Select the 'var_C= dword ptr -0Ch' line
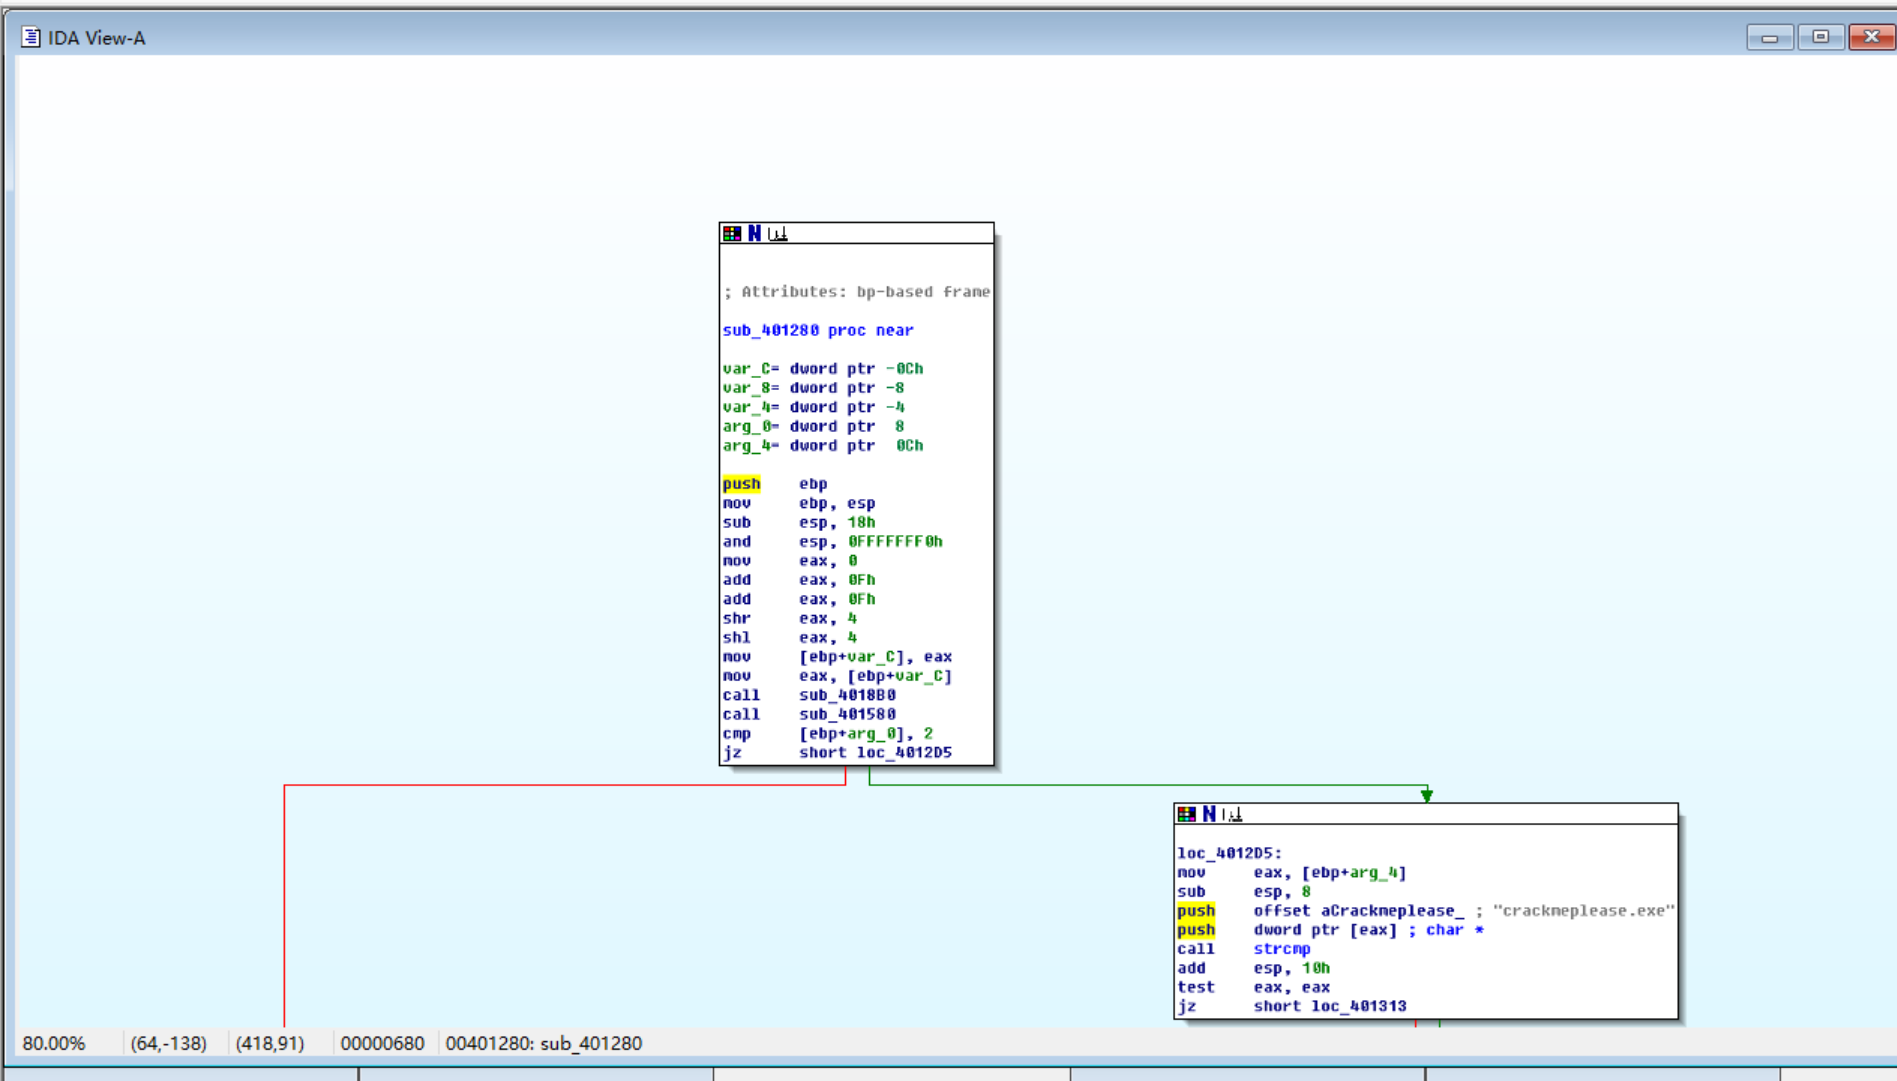The width and height of the screenshot is (1897, 1081). [823, 369]
